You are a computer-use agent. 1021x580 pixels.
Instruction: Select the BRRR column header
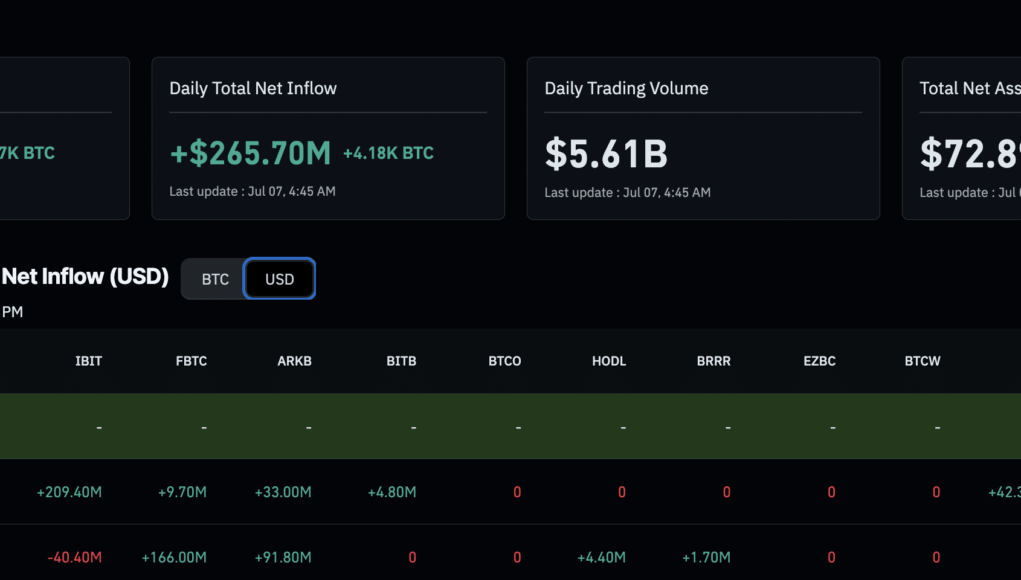pos(714,361)
